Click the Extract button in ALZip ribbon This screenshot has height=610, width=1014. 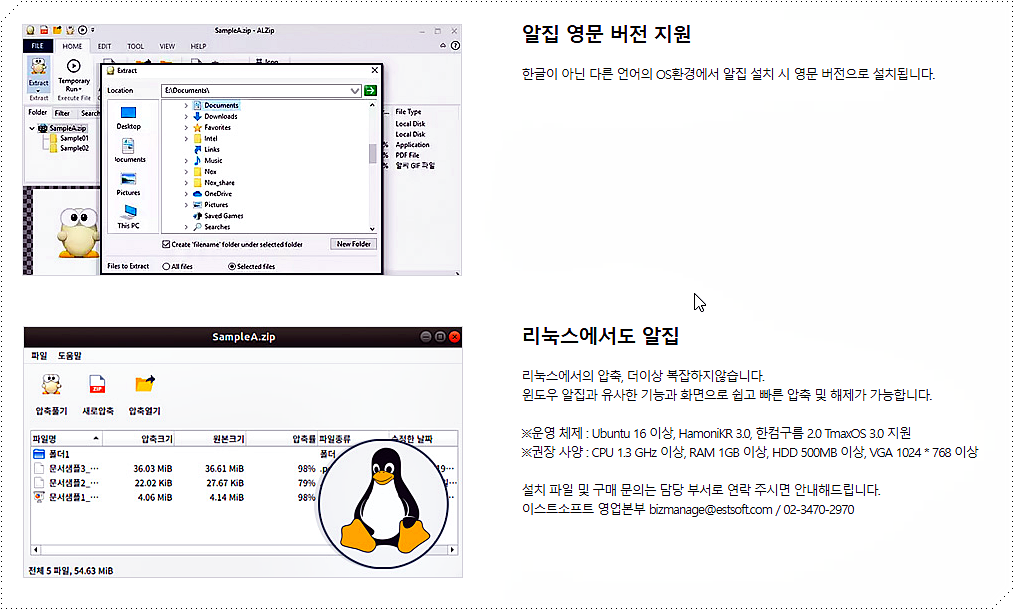[38, 74]
